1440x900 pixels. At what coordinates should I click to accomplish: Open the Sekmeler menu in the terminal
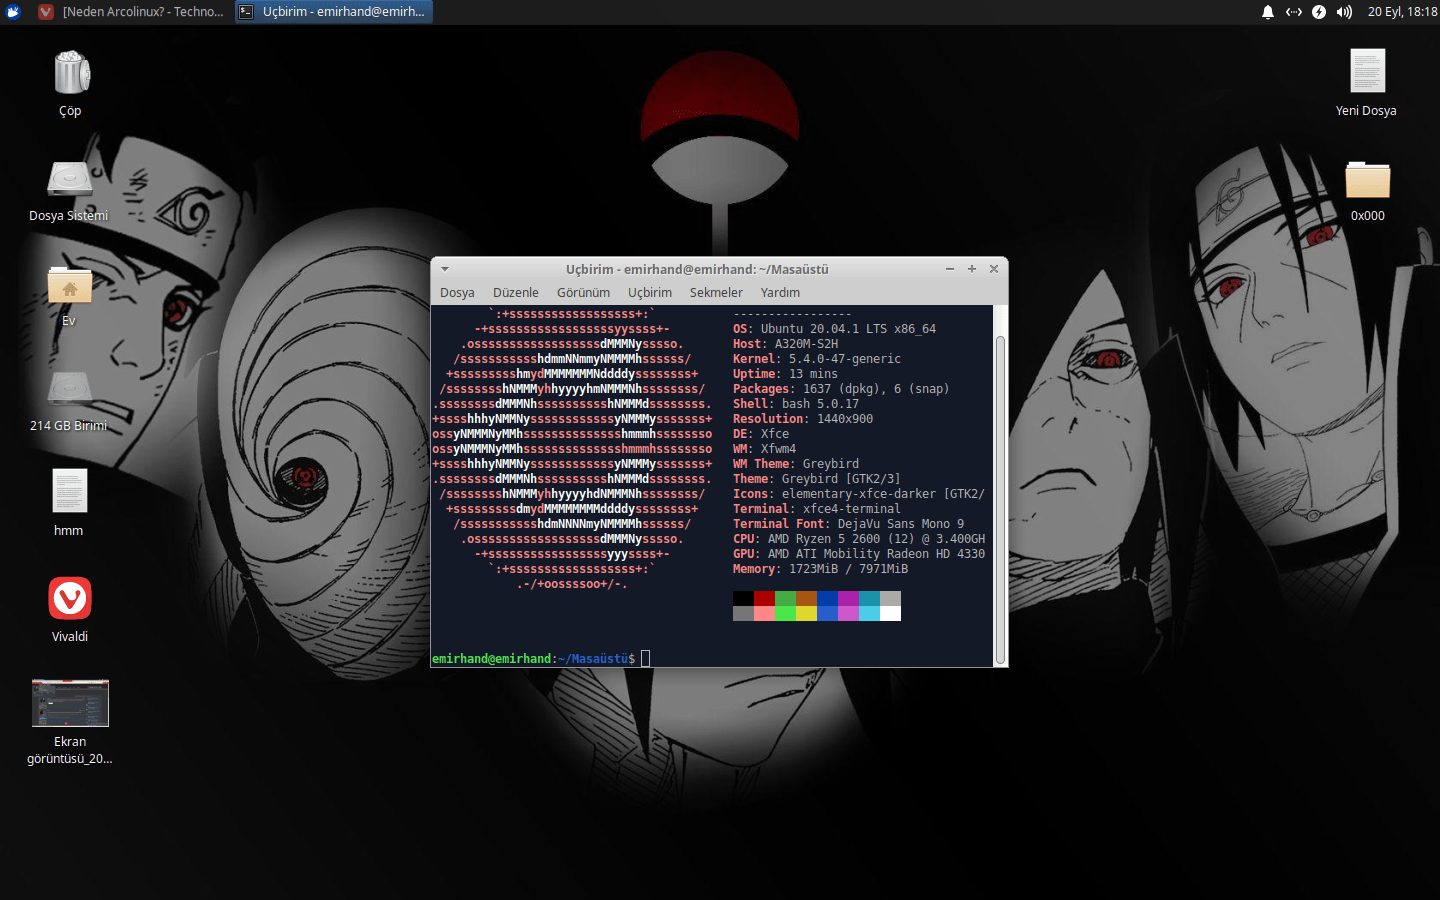tap(716, 293)
